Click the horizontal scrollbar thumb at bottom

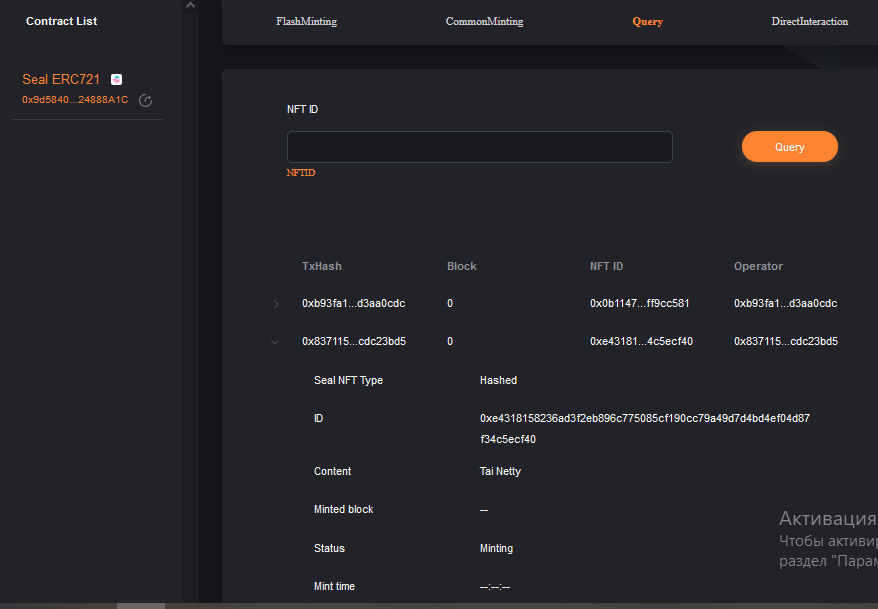141,606
